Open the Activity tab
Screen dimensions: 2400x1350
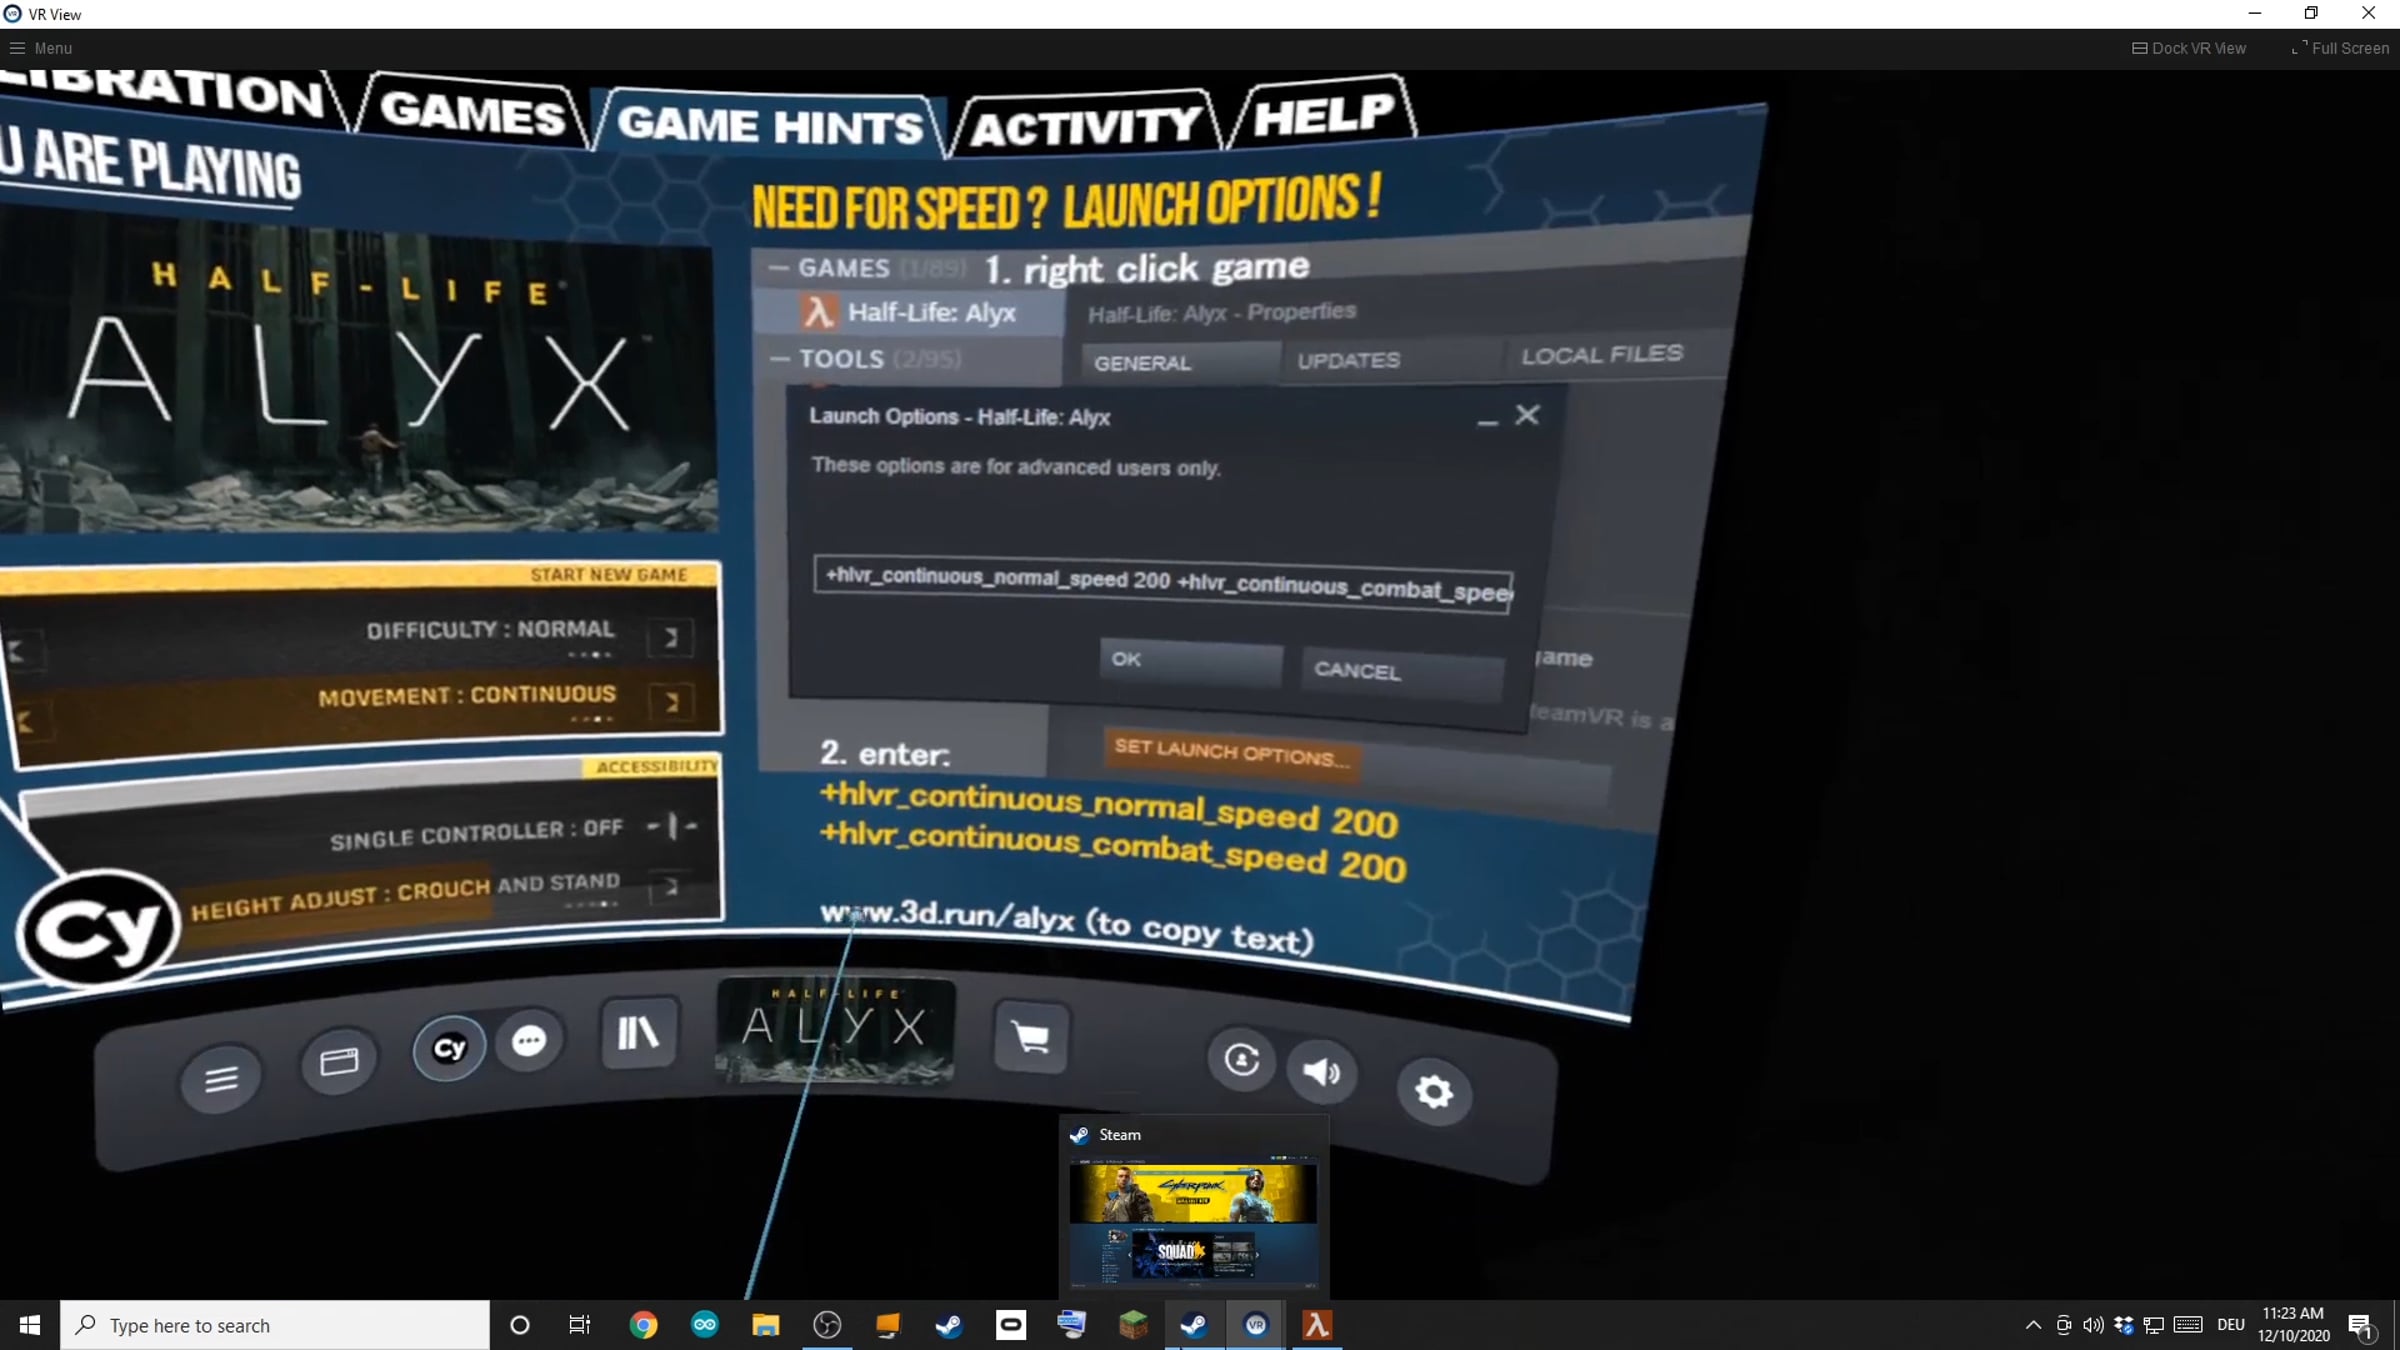tap(1086, 126)
